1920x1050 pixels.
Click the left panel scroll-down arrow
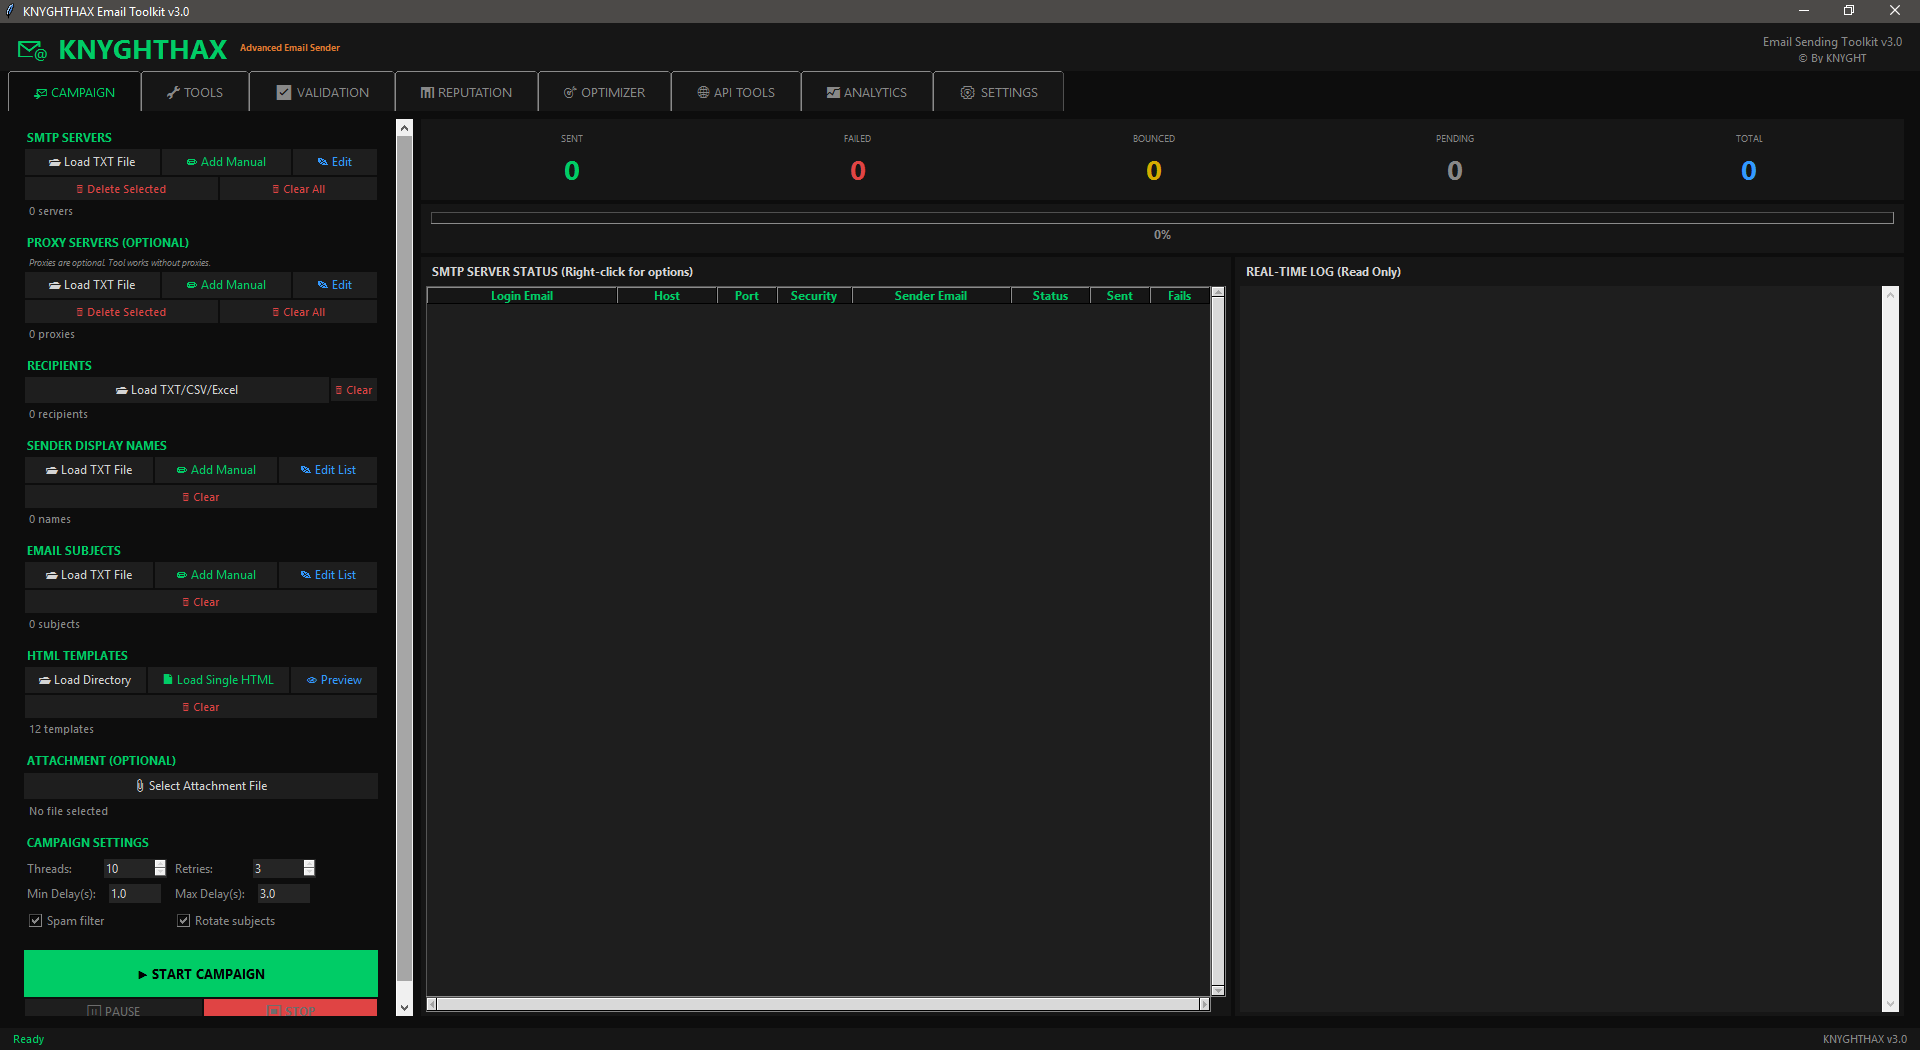pos(404,1008)
